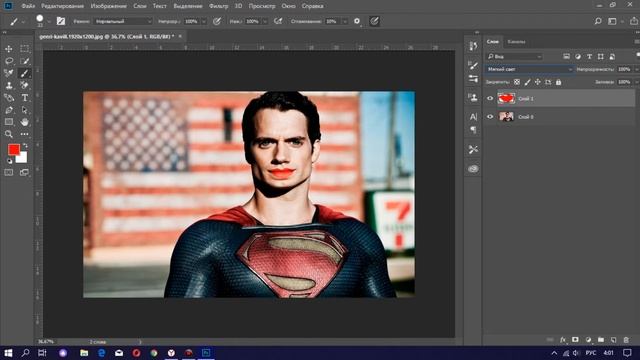The image size is (640, 360).
Task: Close the open document tab
Action: [180, 36]
